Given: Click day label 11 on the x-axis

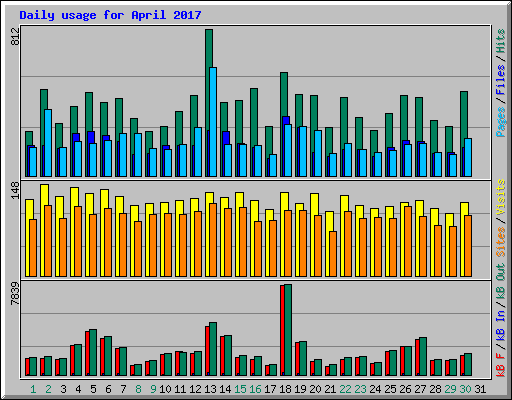Looking at the screenshot, I should [180, 389].
